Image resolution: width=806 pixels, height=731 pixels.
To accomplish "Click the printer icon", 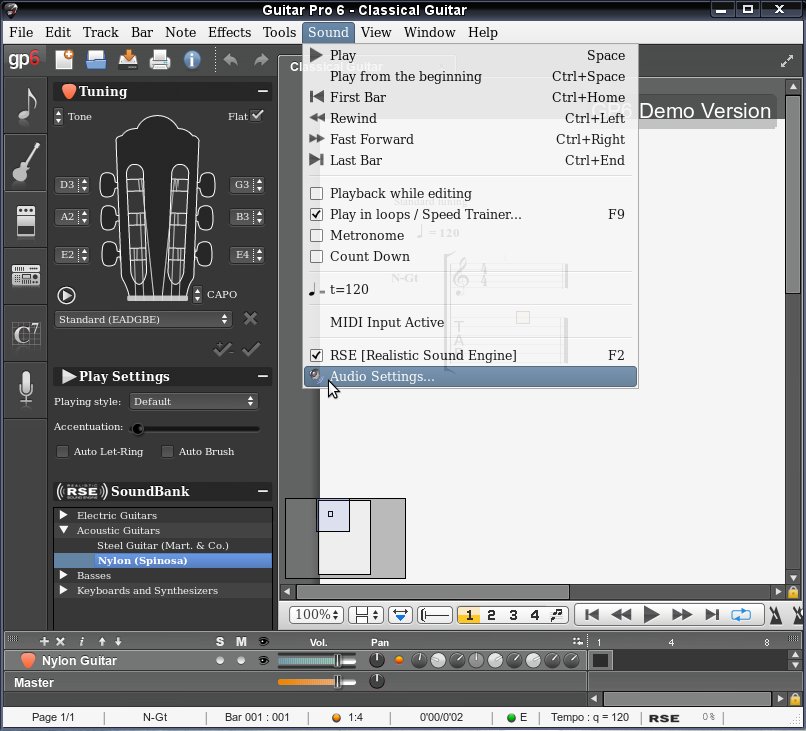I will tap(160, 60).
